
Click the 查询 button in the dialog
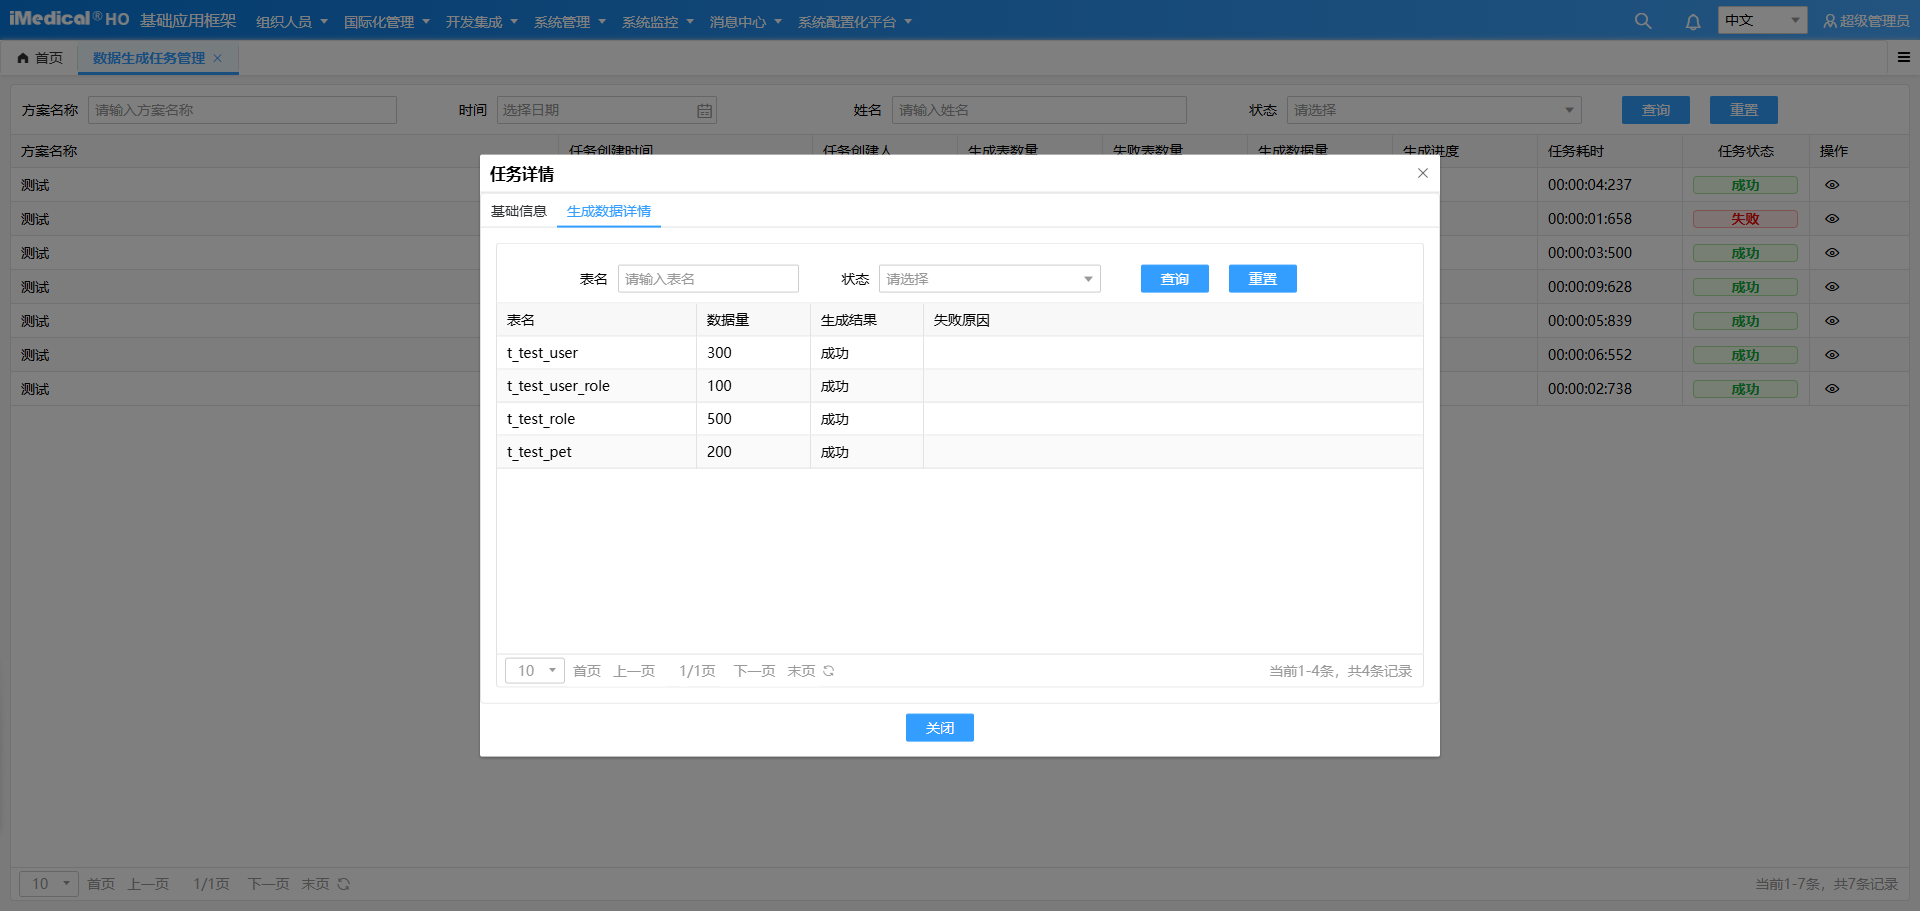pos(1174,279)
